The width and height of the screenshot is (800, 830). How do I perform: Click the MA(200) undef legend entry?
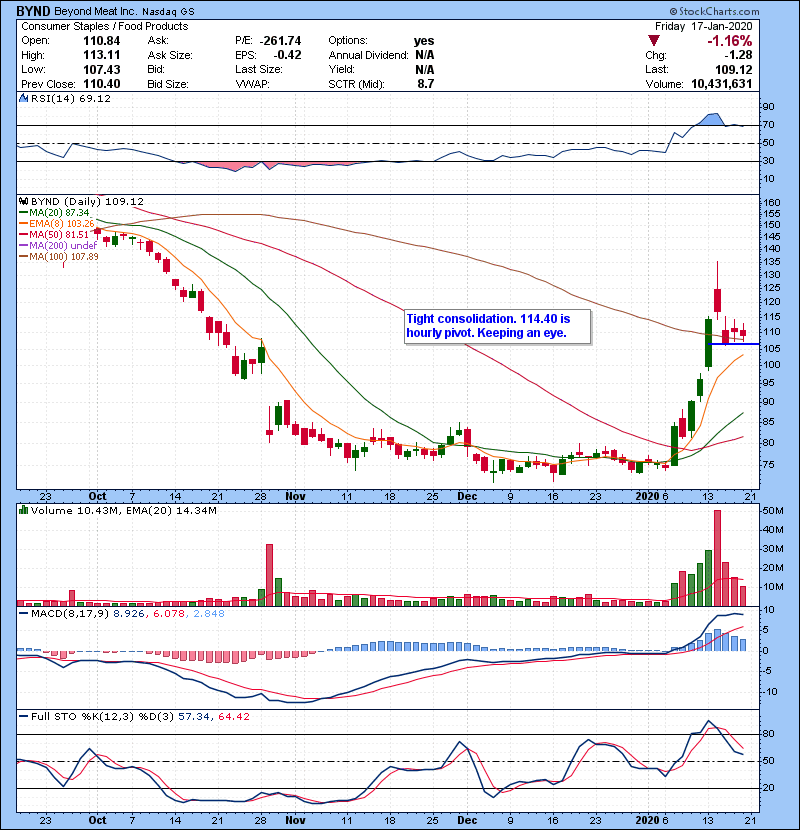(x=58, y=246)
